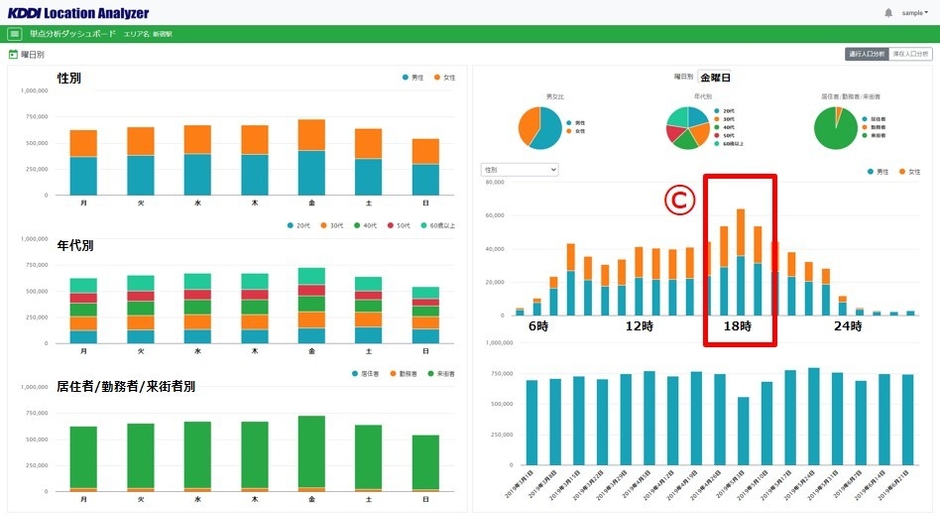Click the notification bell icon
This screenshot has height=520, width=940.
point(888,13)
